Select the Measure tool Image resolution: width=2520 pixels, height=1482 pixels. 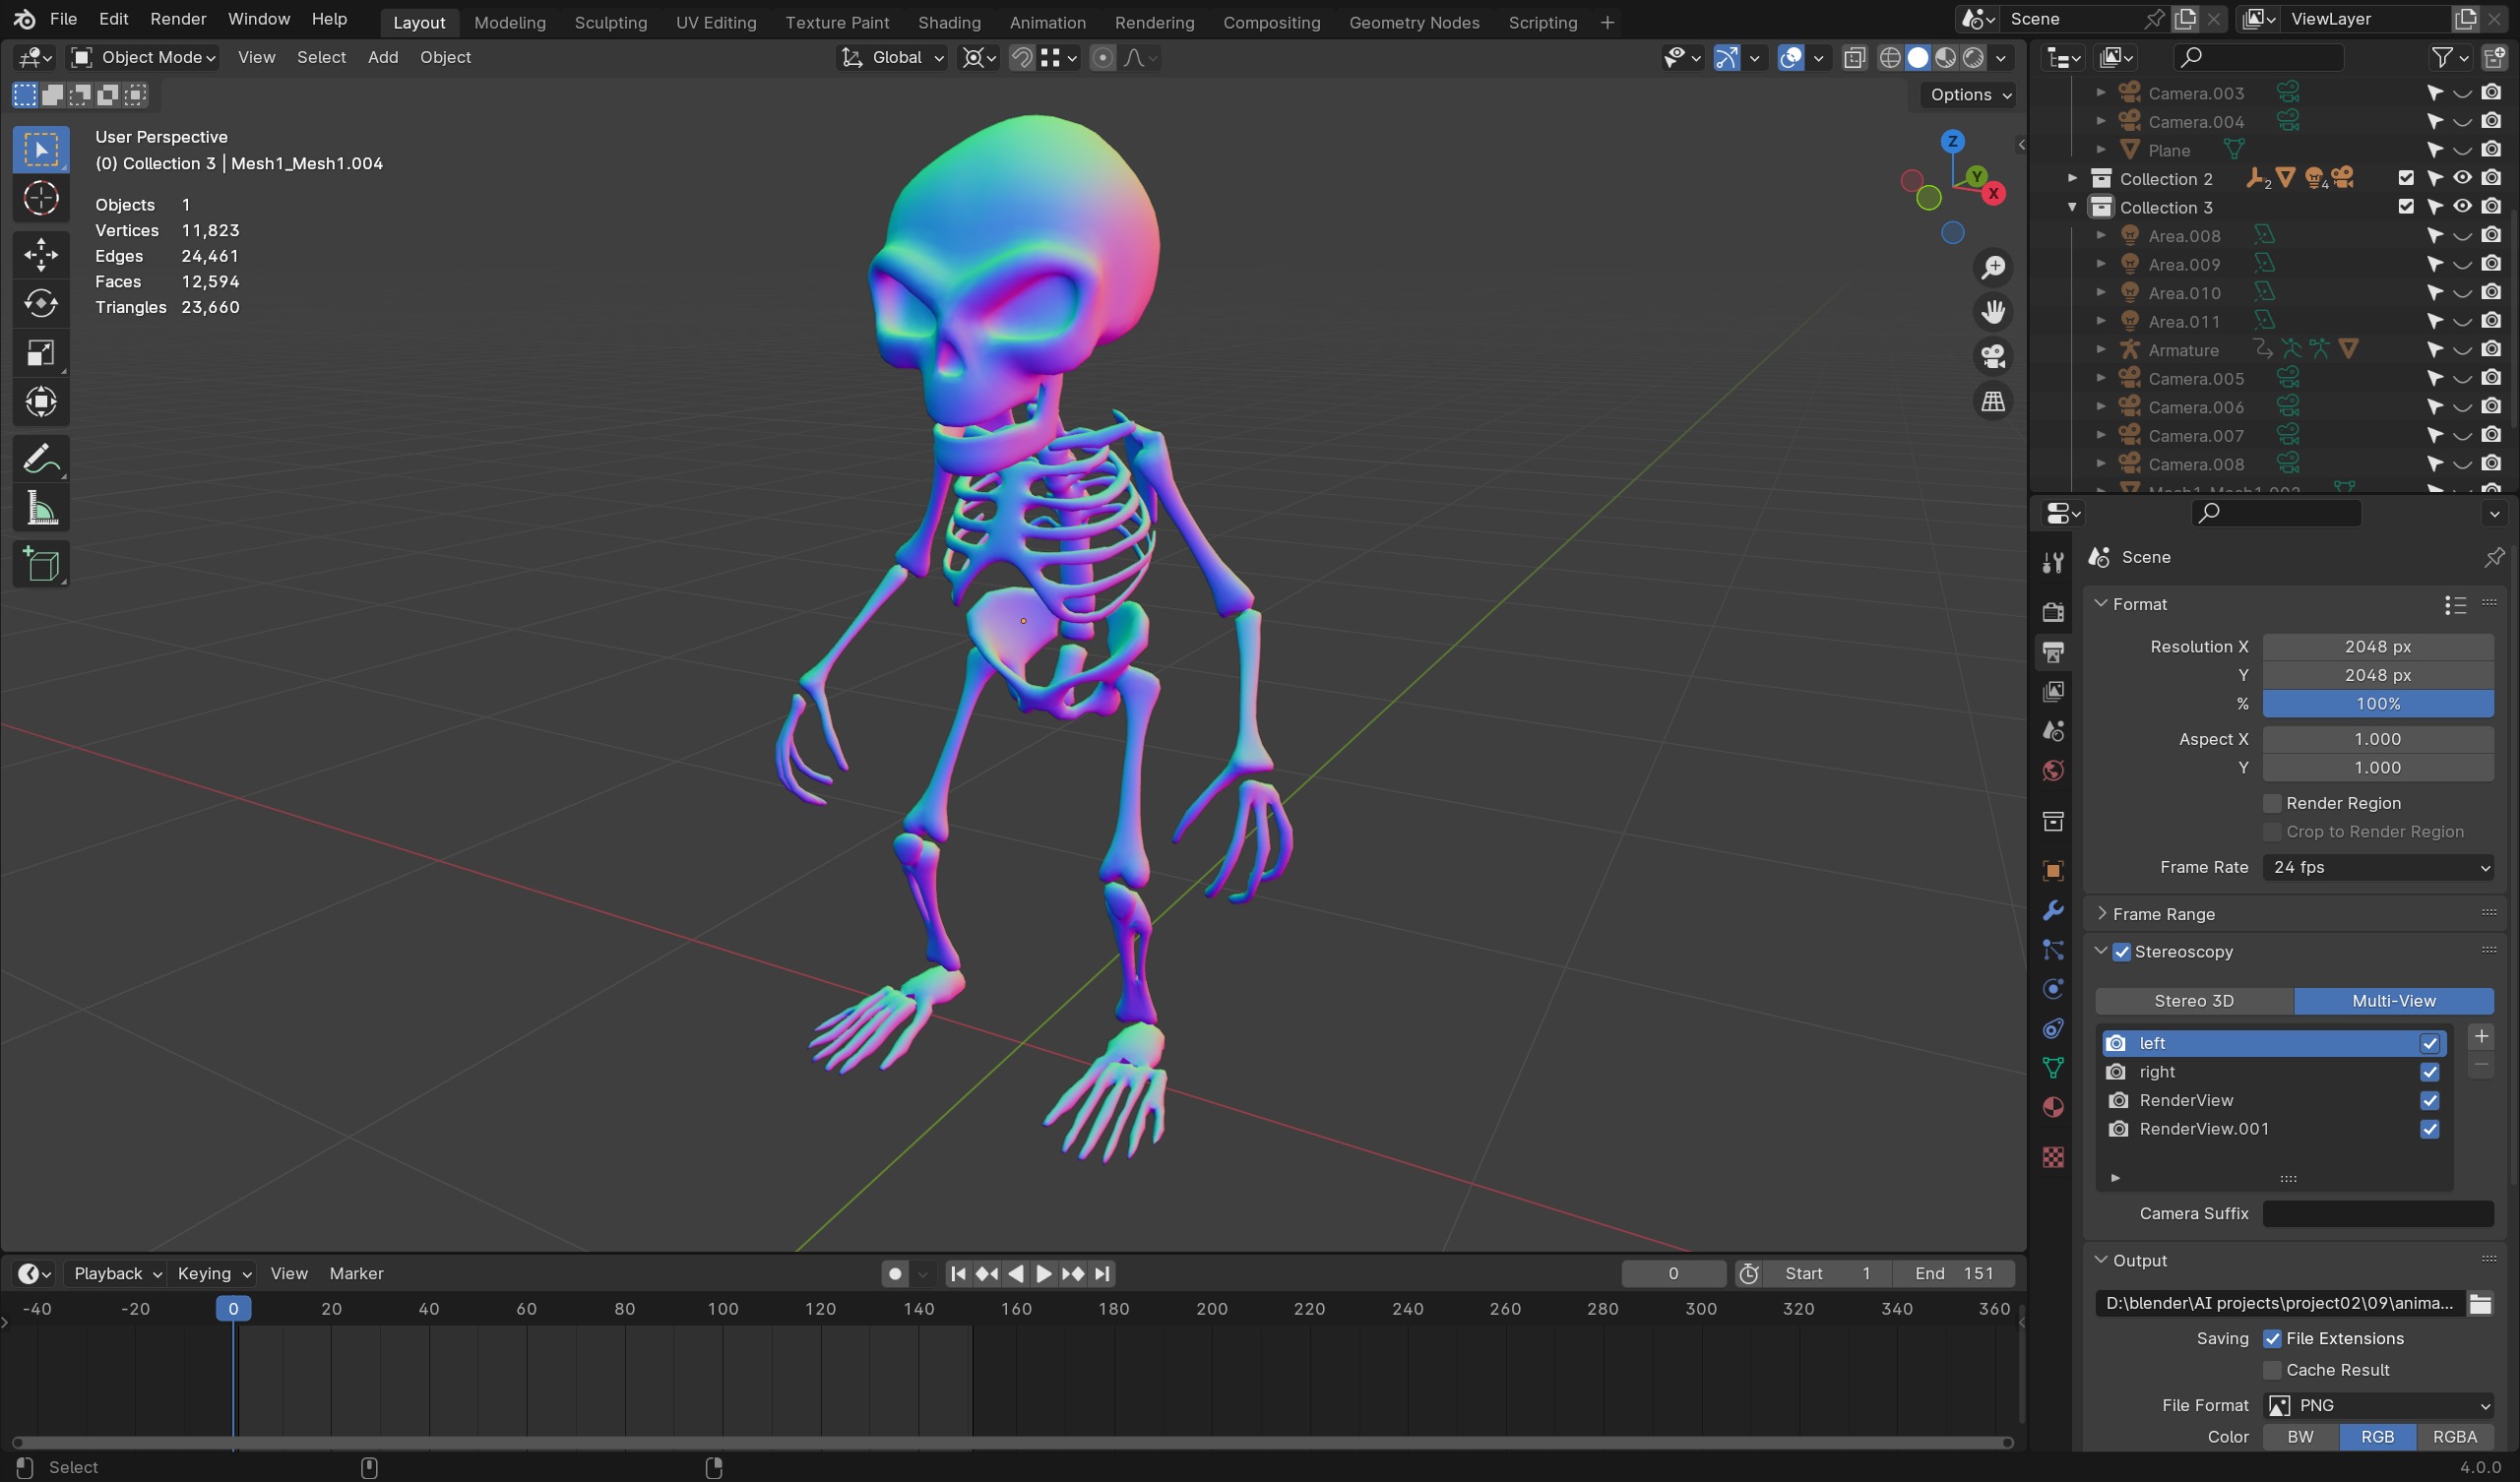tap(41, 509)
